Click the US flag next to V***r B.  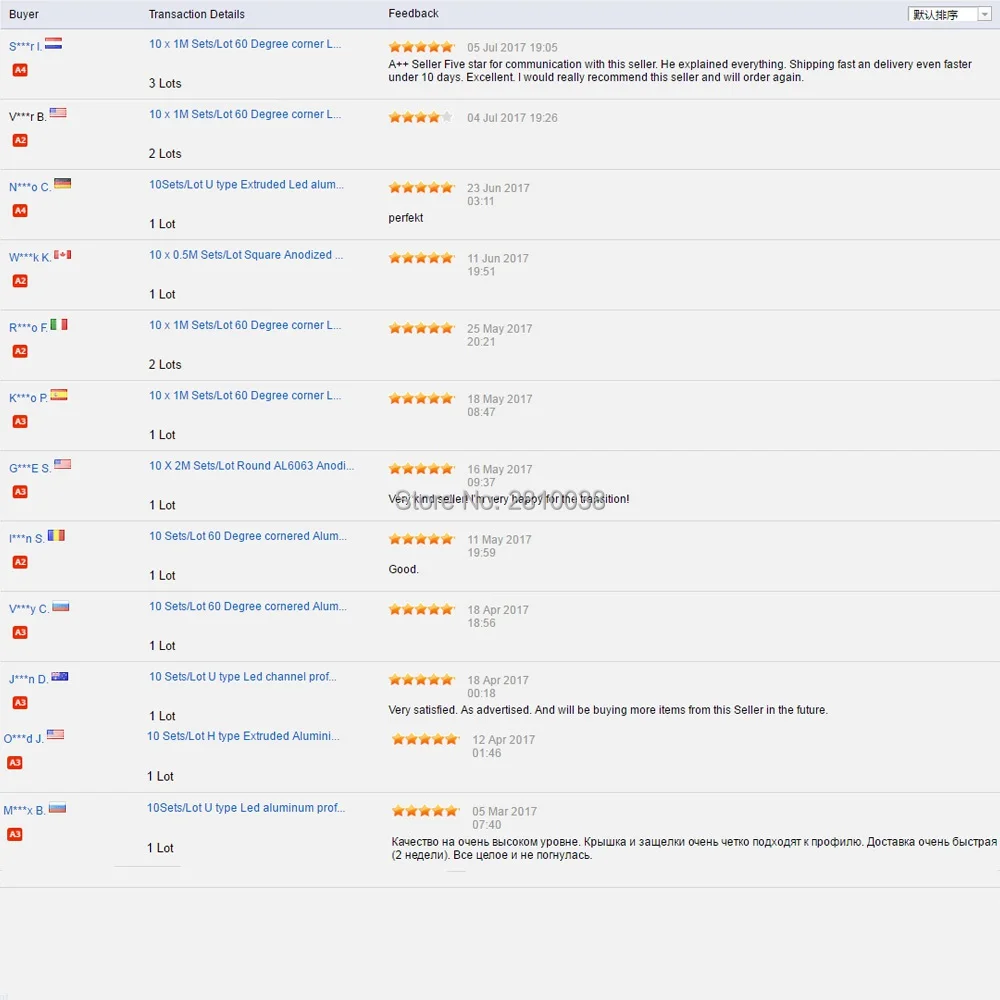click(x=58, y=113)
